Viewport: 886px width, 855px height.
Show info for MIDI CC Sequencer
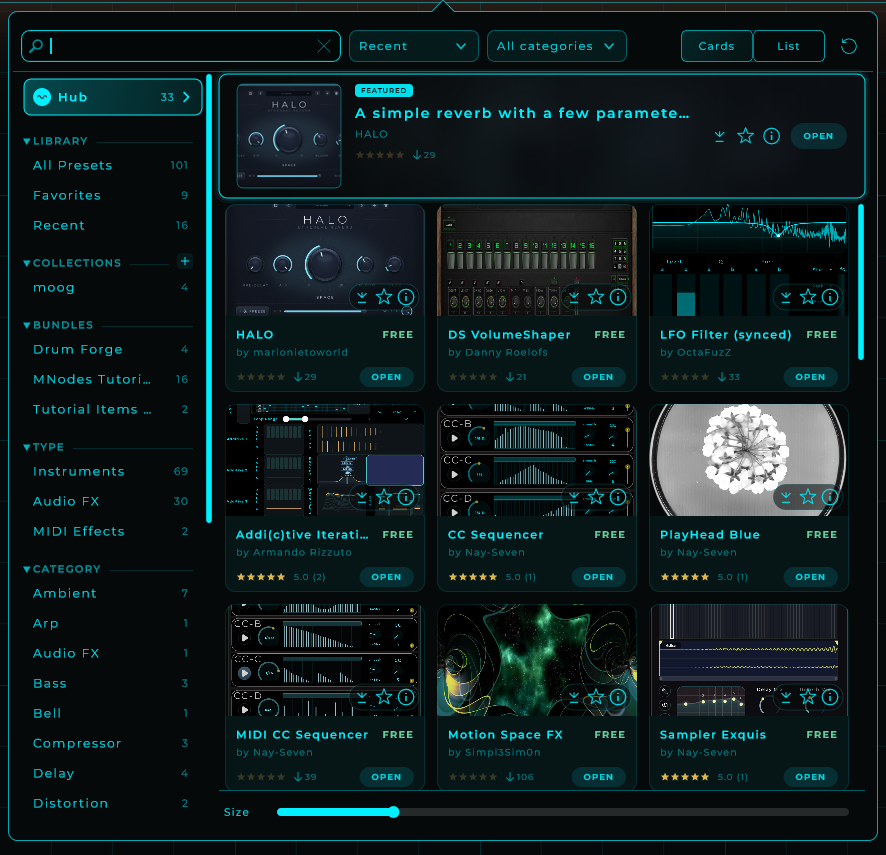pos(406,697)
